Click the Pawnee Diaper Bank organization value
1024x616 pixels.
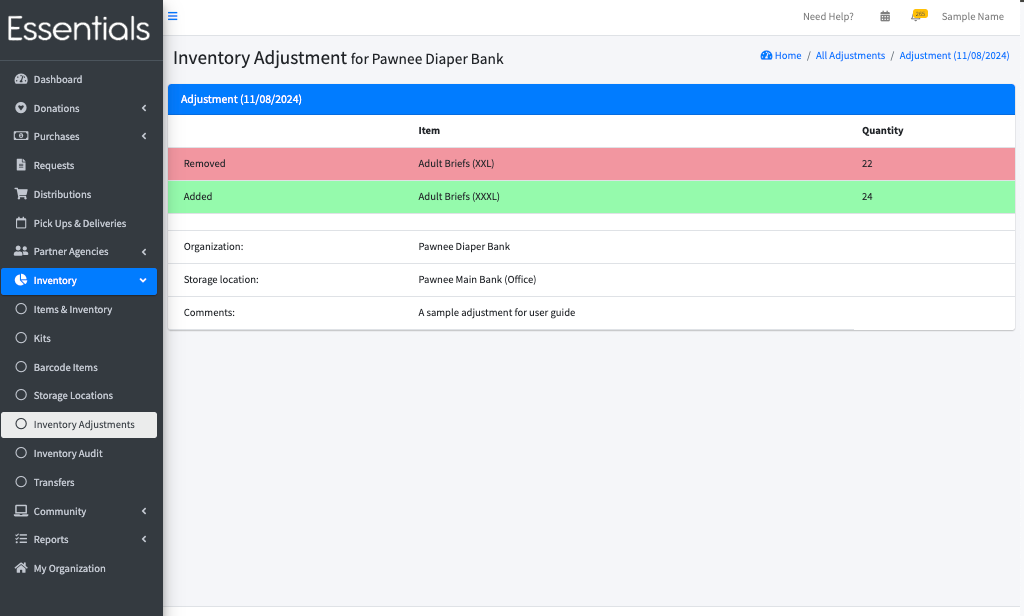tap(464, 246)
